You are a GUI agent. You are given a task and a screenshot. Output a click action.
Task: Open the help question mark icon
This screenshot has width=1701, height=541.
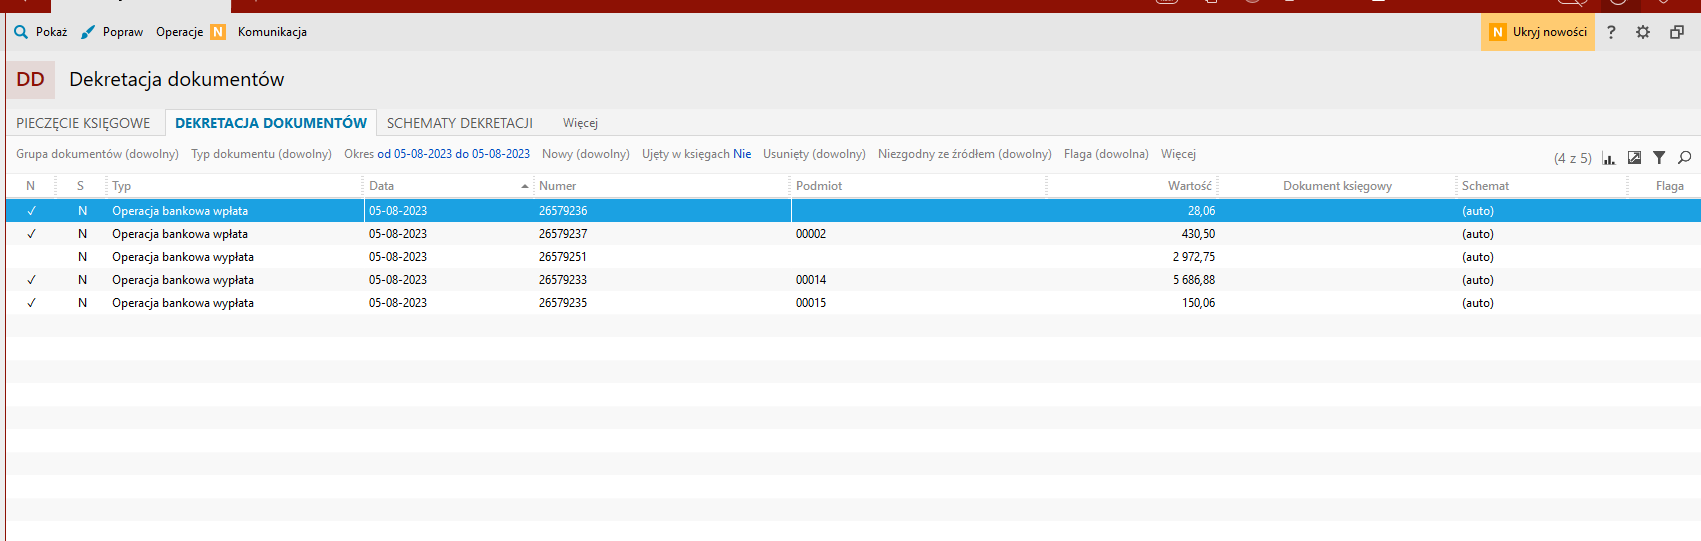(x=1611, y=32)
